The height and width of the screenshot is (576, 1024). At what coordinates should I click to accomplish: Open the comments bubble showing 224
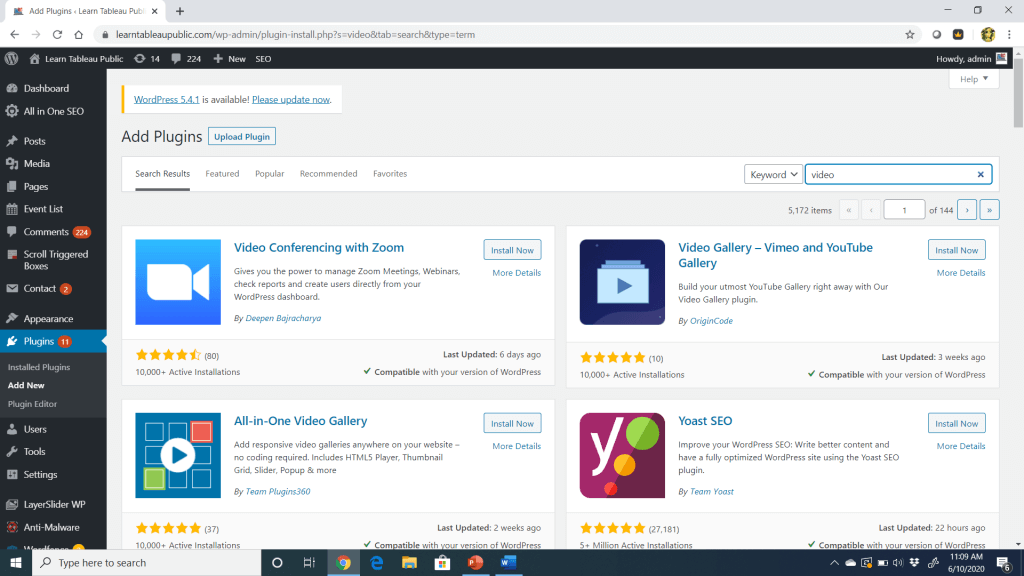(186, 59)
